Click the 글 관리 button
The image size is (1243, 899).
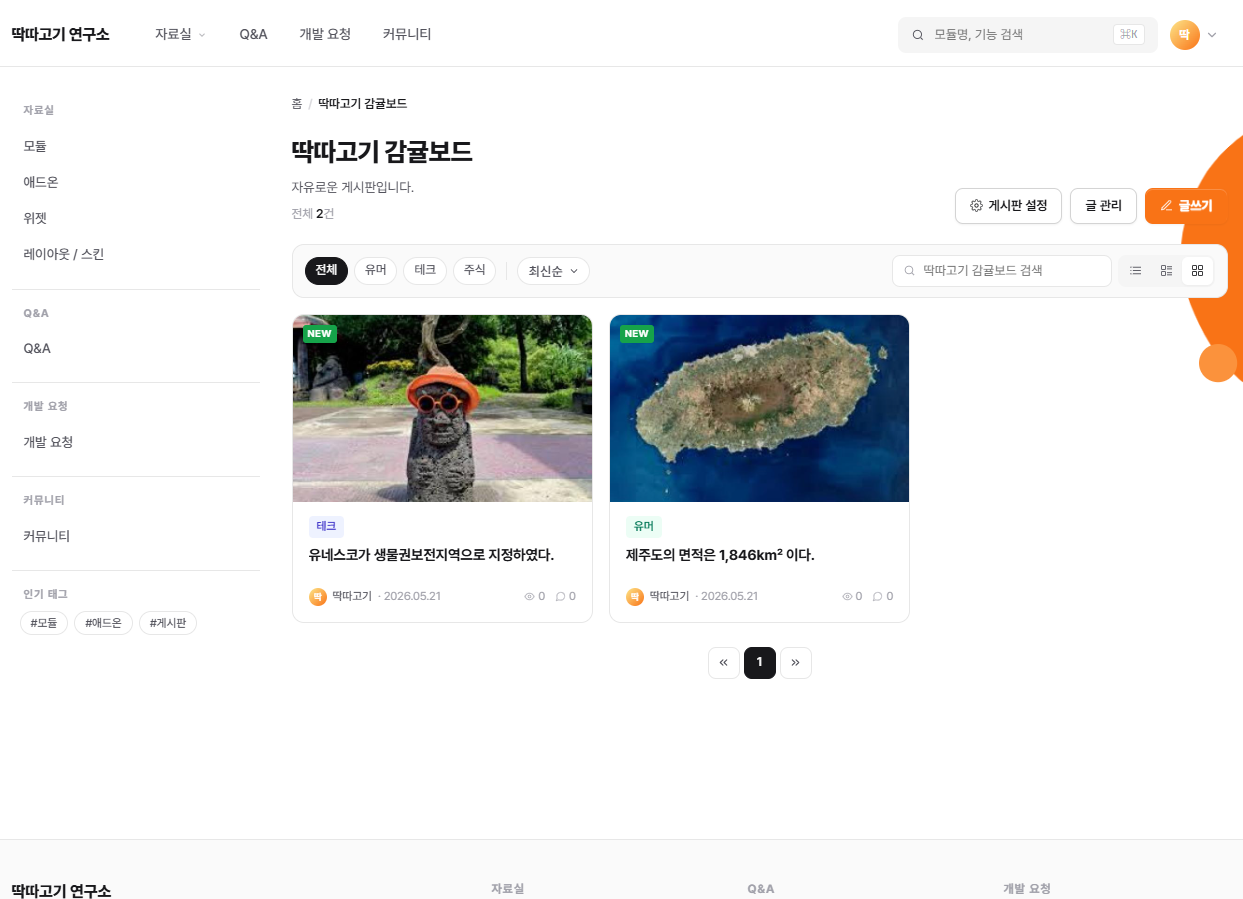[1103, 206]
